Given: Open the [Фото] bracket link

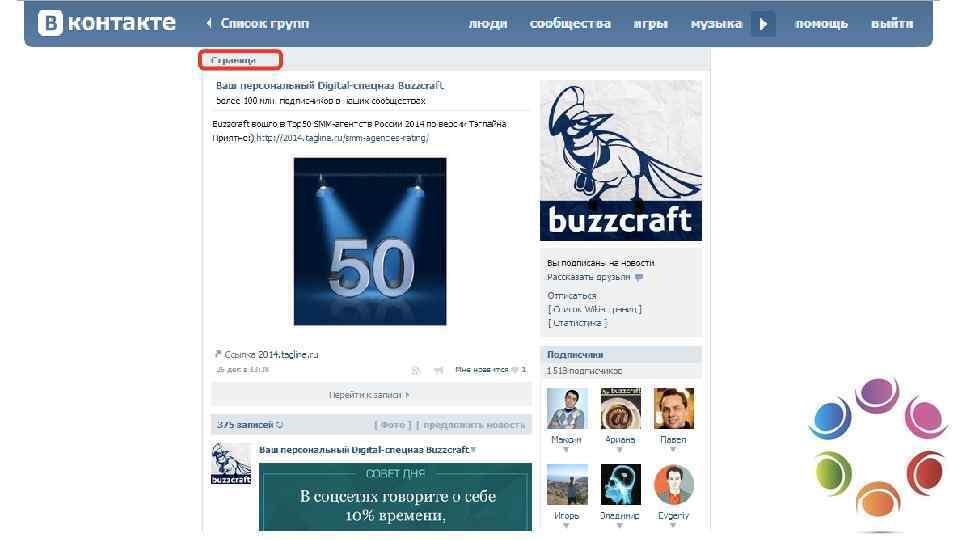Looking at the screenshot, I should pyautogui.click(x=392, y=424).
